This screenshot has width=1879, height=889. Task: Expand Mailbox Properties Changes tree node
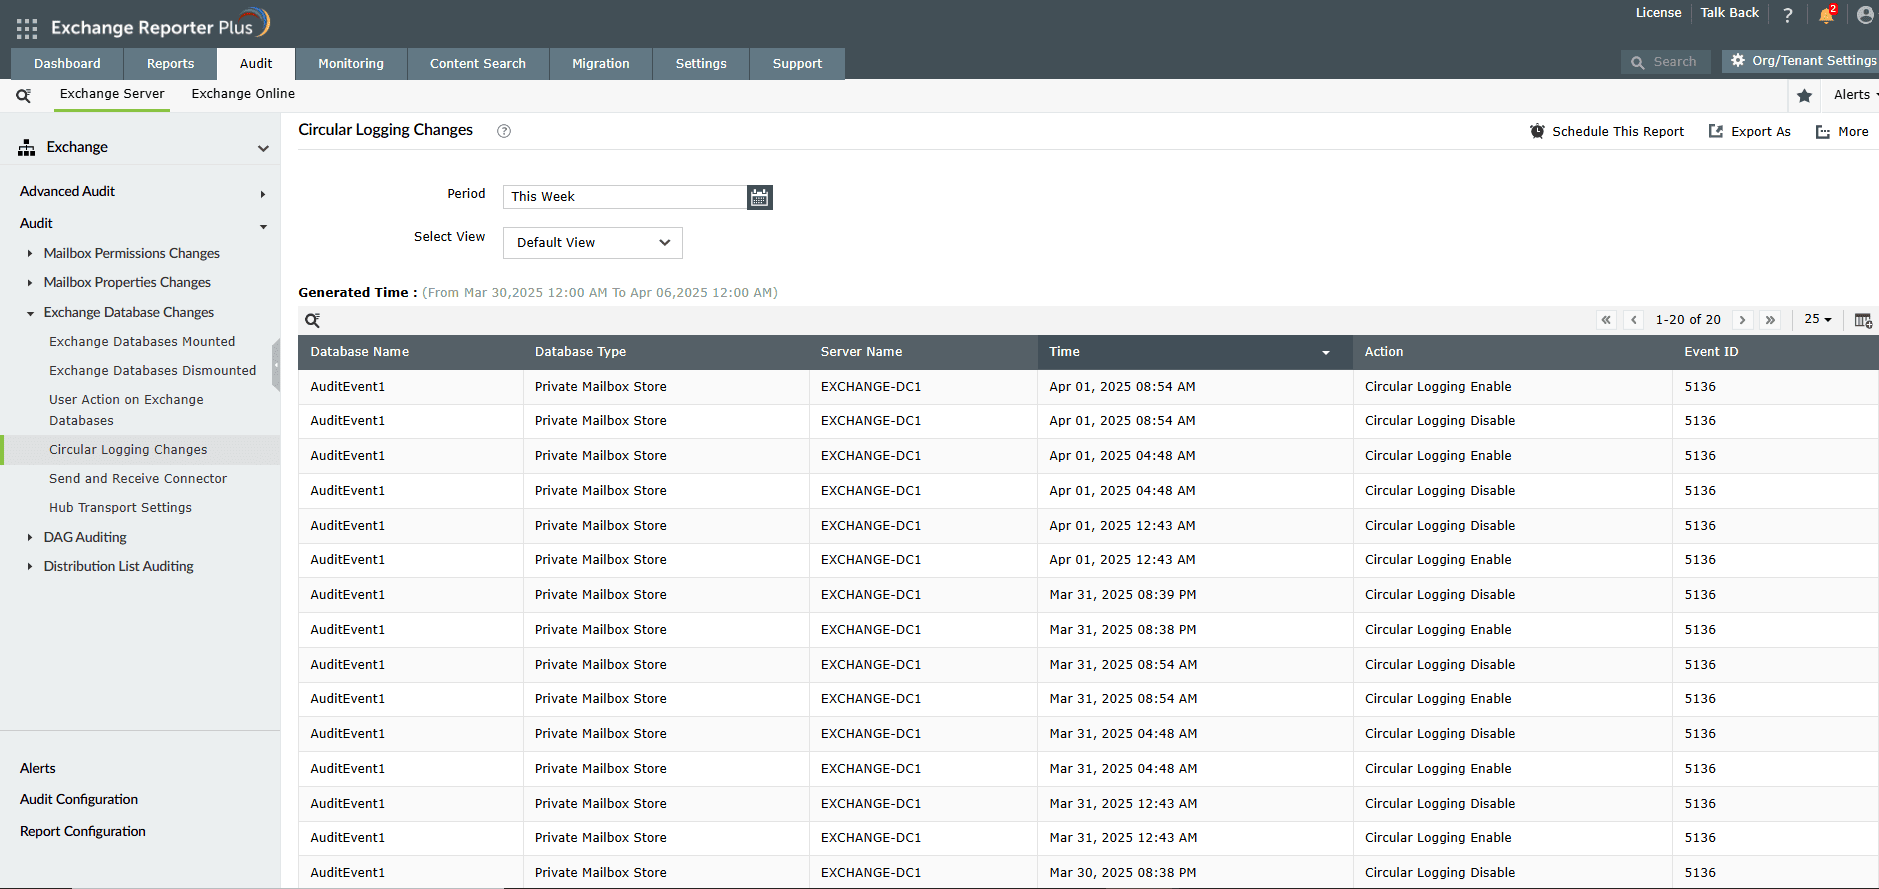pyautogui.click(x=30, y=283)
